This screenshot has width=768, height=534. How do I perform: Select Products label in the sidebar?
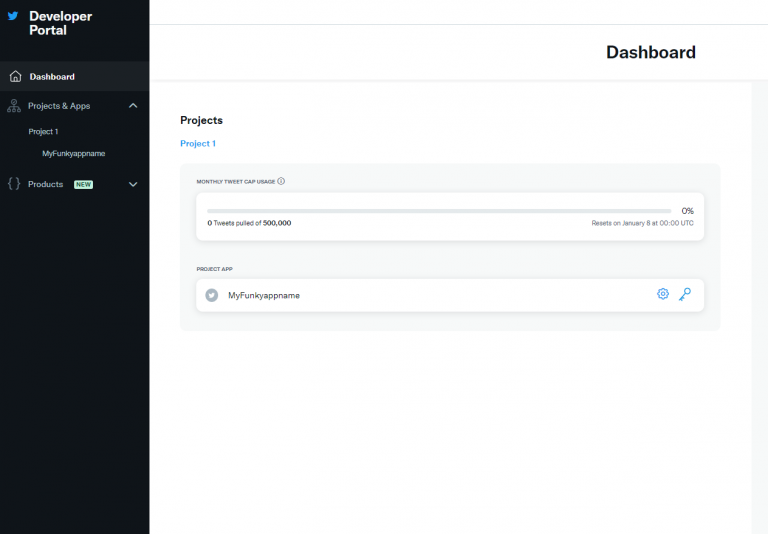click(46, 184)
